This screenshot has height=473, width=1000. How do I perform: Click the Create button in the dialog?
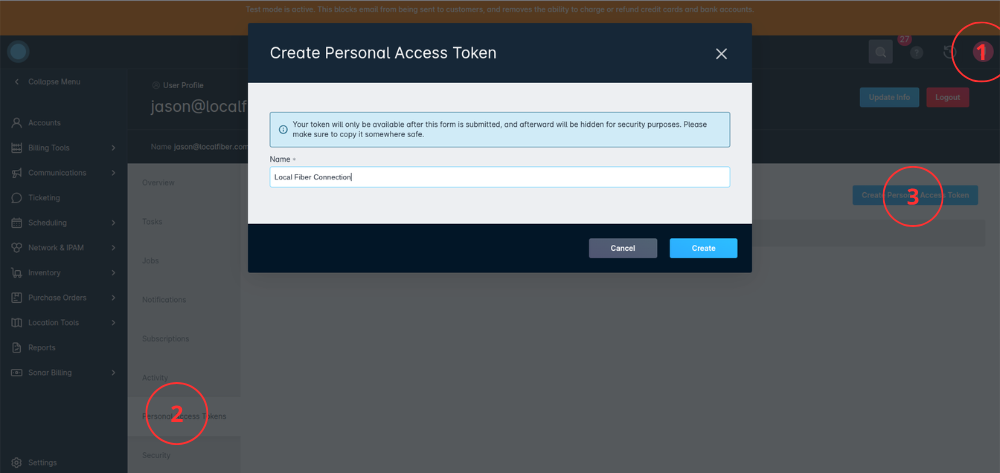point(703,248)
